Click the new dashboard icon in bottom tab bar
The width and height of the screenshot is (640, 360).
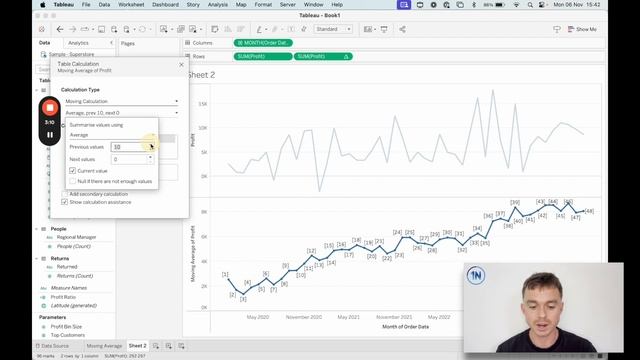pyautogui.click(x=169, y=346)
